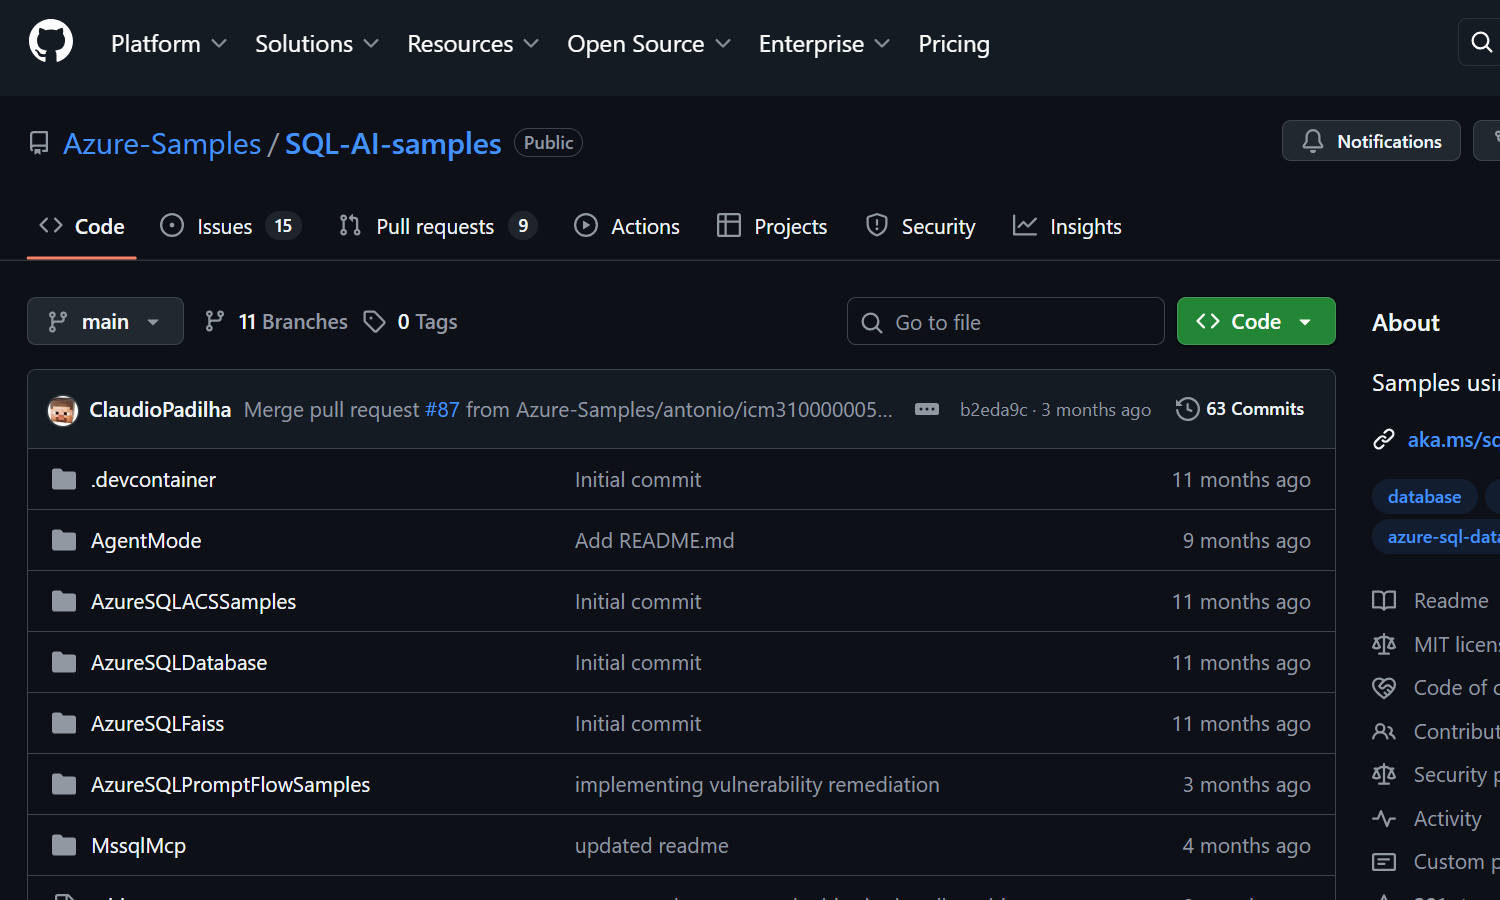Click the 63 Commits history icon
The height and width of the screenshot is (900, 1500).
[1187, 409]
